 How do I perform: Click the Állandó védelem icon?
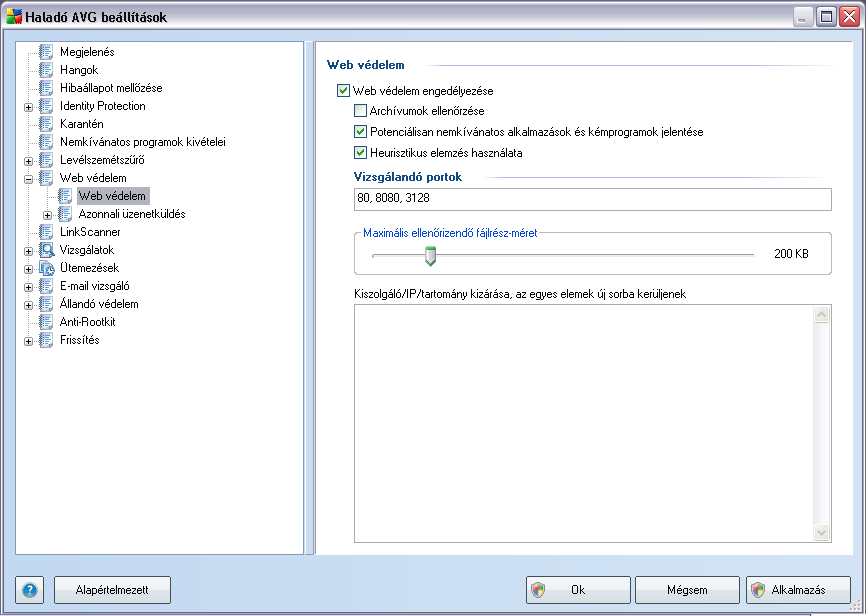point(46,304)
